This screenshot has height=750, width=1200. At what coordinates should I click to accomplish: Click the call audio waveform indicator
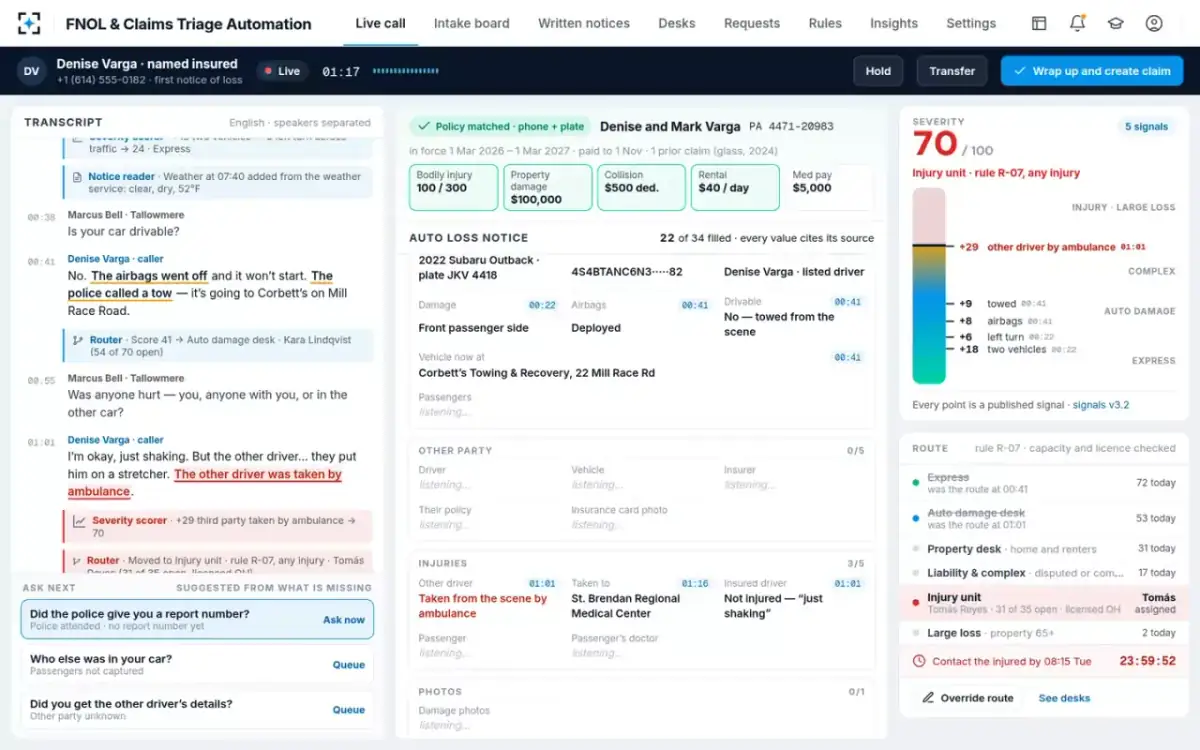[405, 71]
